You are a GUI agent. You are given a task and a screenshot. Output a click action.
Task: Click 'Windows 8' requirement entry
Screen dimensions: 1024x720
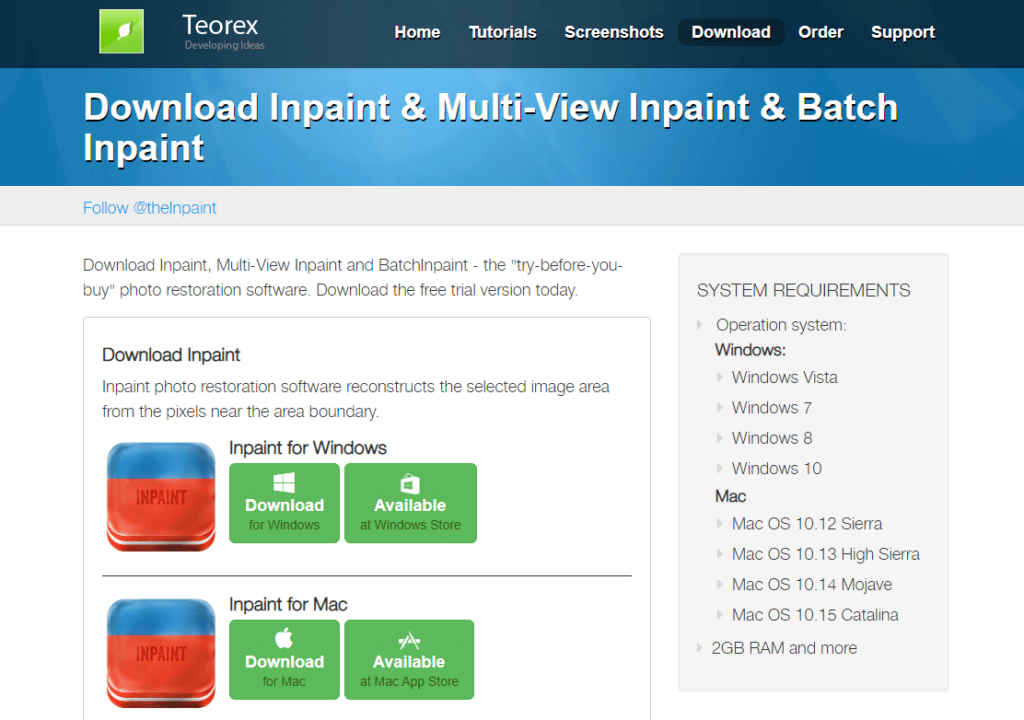click(772, 438)
